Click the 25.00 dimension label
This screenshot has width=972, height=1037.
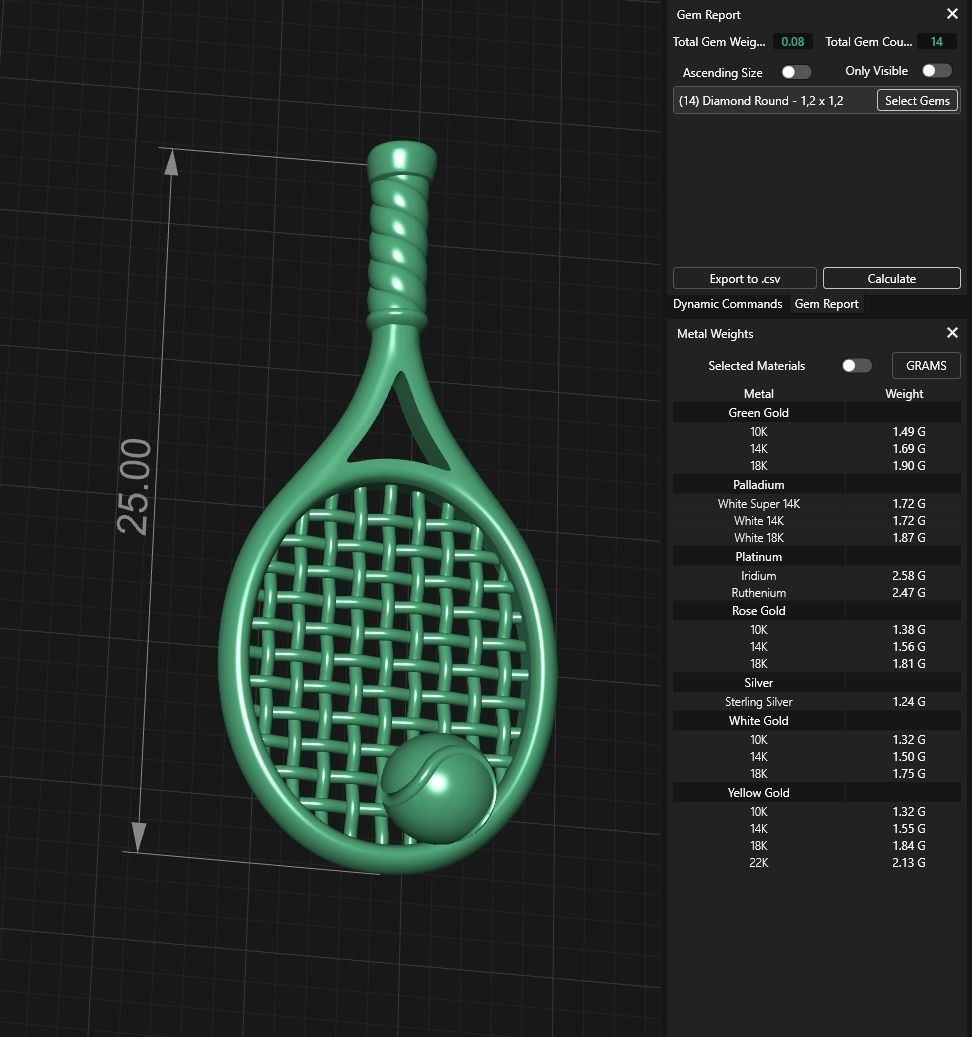[x=134, y=487]
